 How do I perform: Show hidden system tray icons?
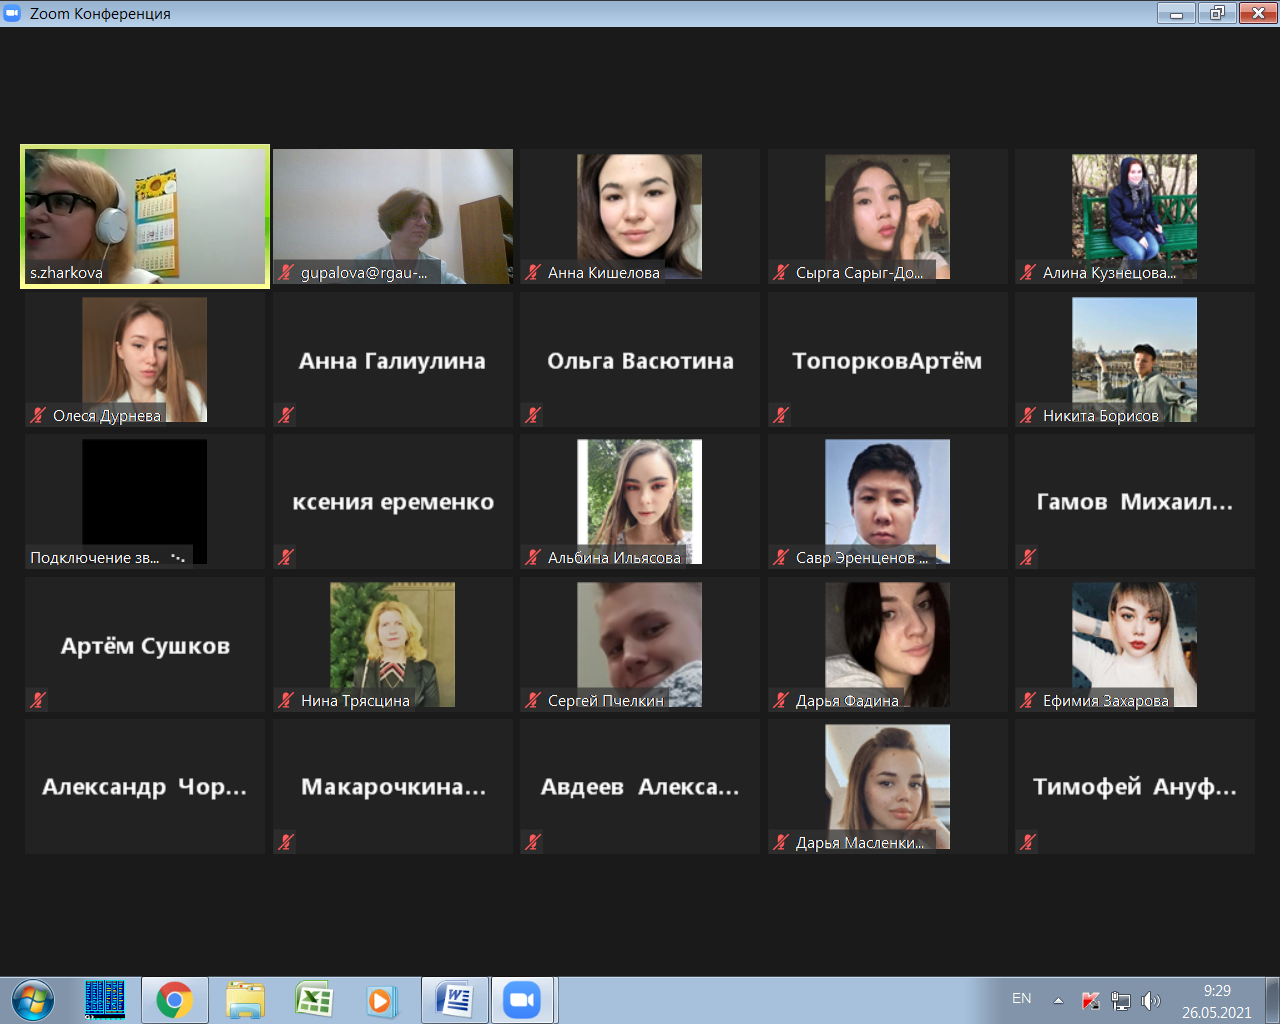[x=1058, y=1000]
